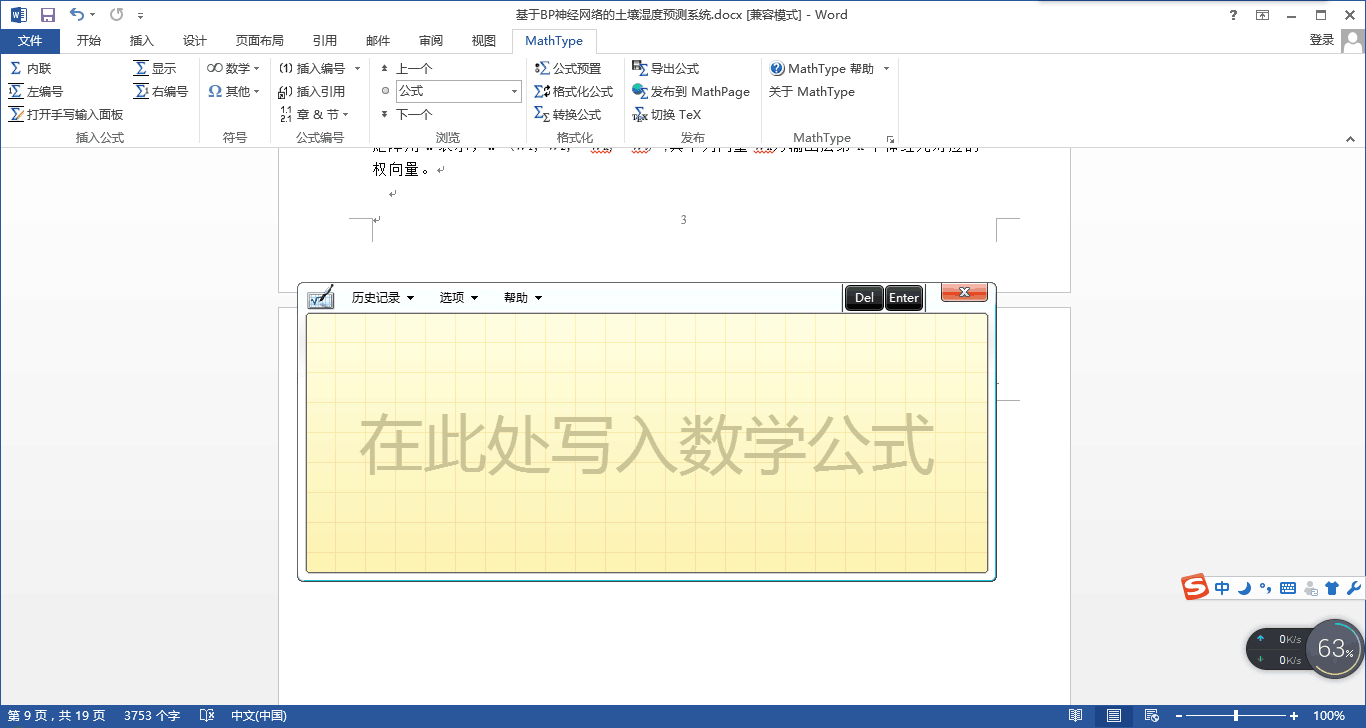Screen dimensions: 1366x728
Task: Open handwriting input panel 打开手写输入面板
Action: 66,114
